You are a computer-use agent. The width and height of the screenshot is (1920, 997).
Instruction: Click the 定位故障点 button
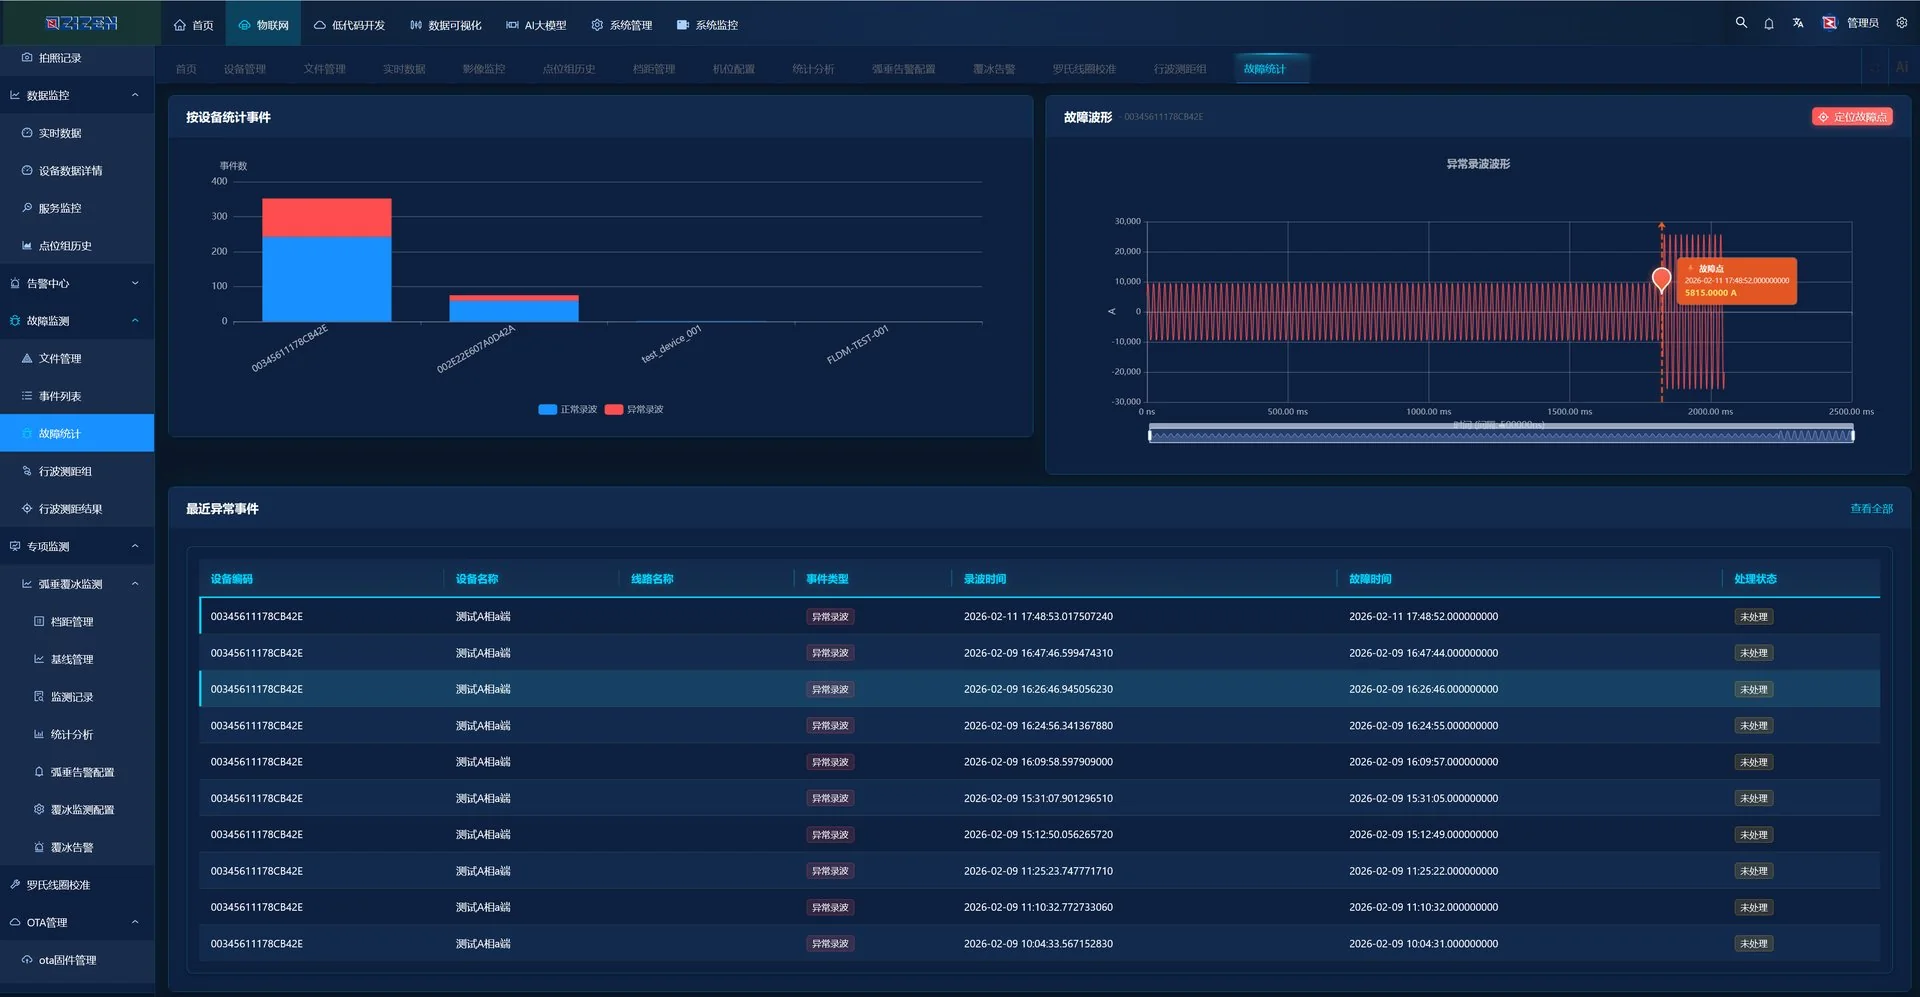coord(1852,117)
